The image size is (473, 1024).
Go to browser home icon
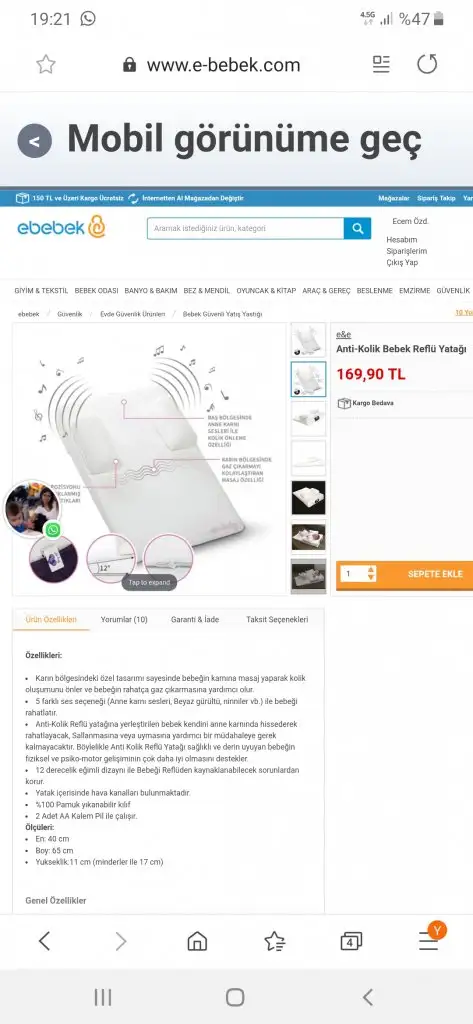point(197,941)
